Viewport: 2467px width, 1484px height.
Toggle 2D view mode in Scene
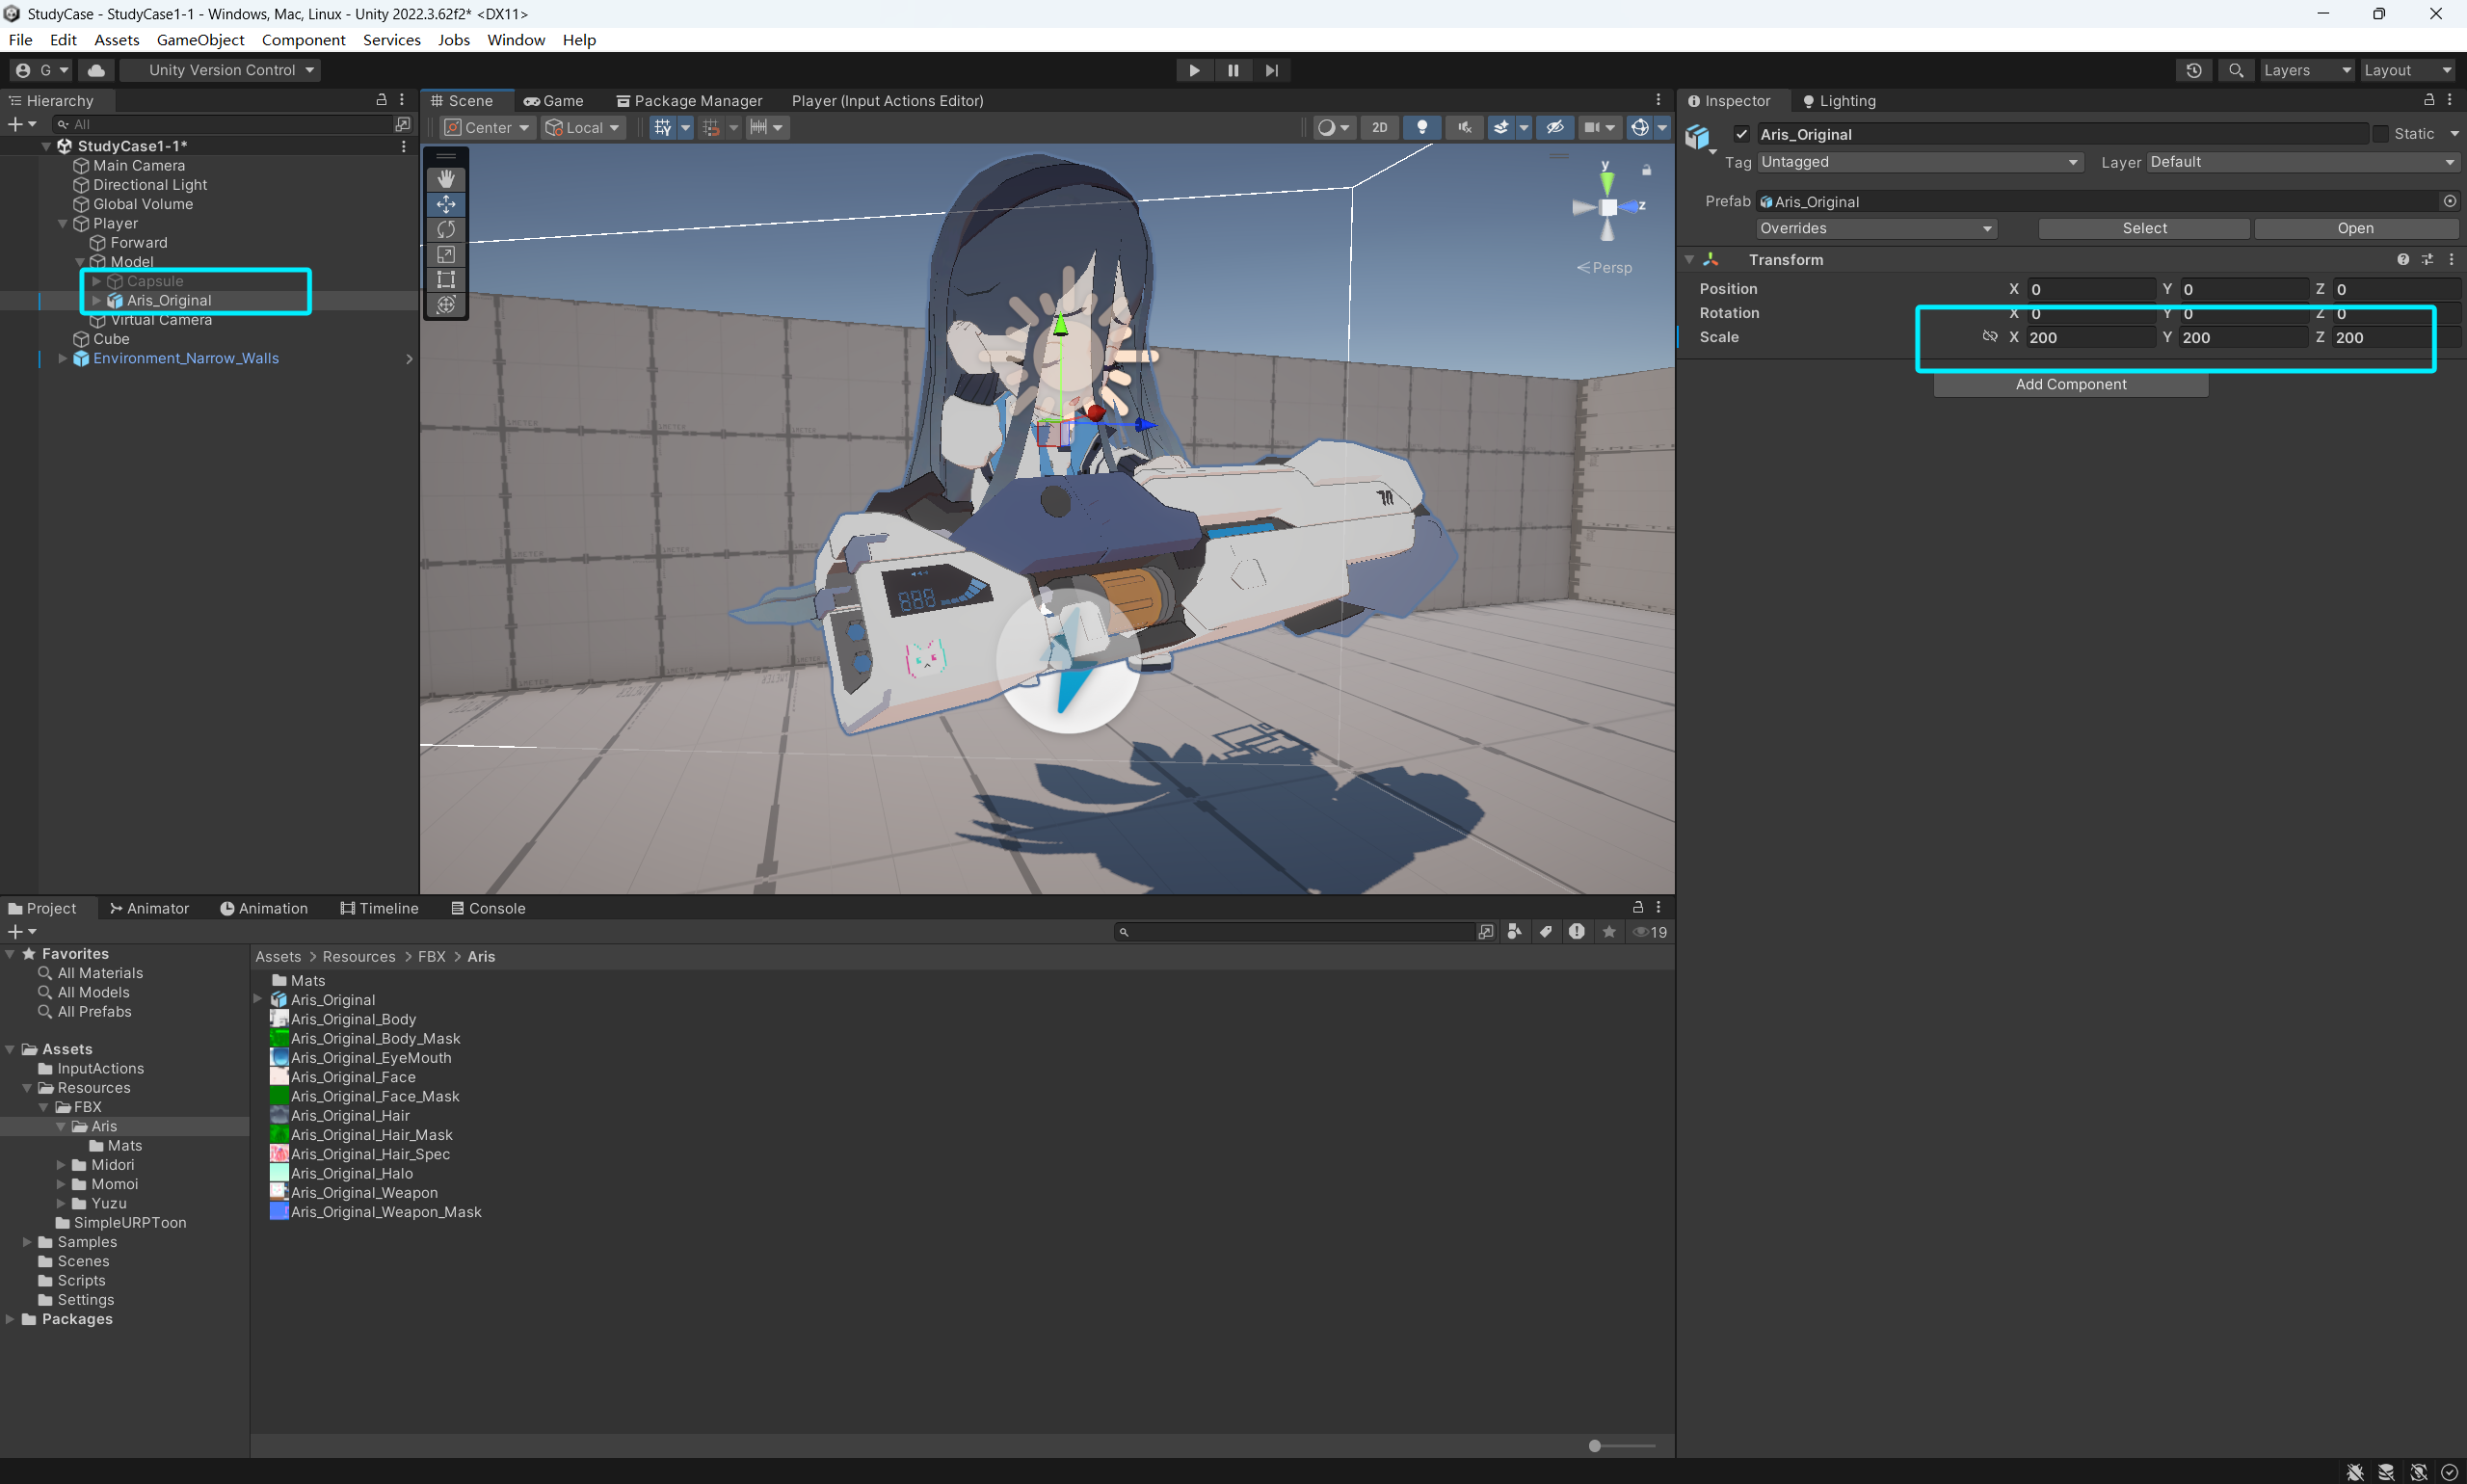tap(1379, 127)
